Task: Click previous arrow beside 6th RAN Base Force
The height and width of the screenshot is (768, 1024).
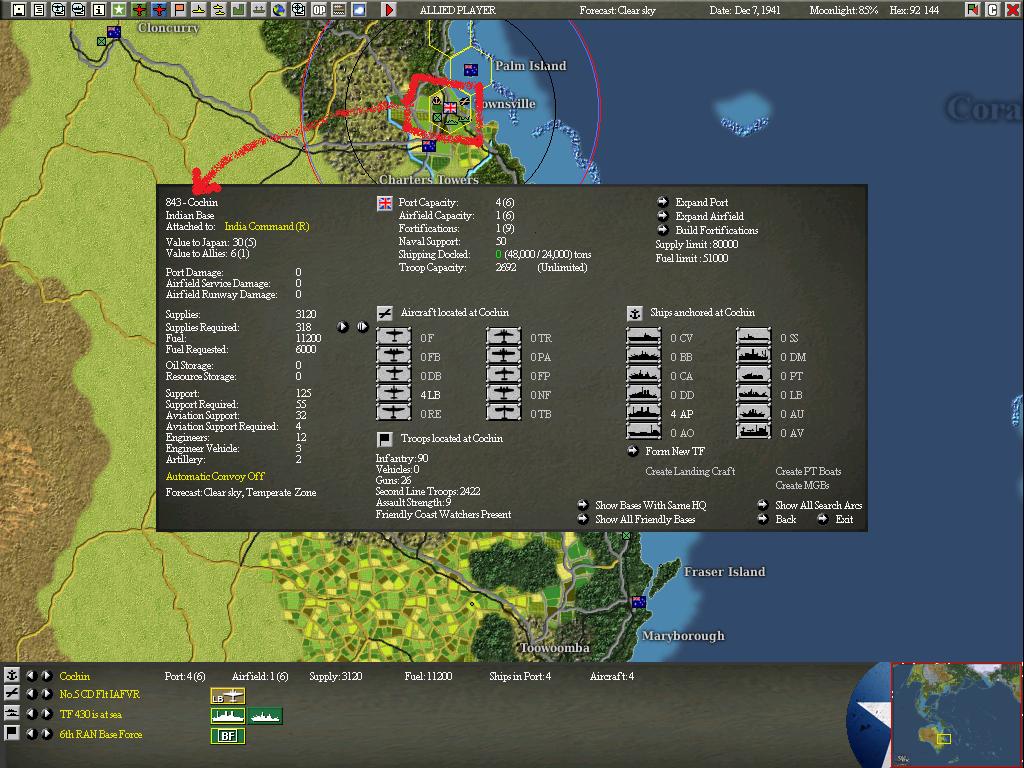Action: tap(31, 734)
